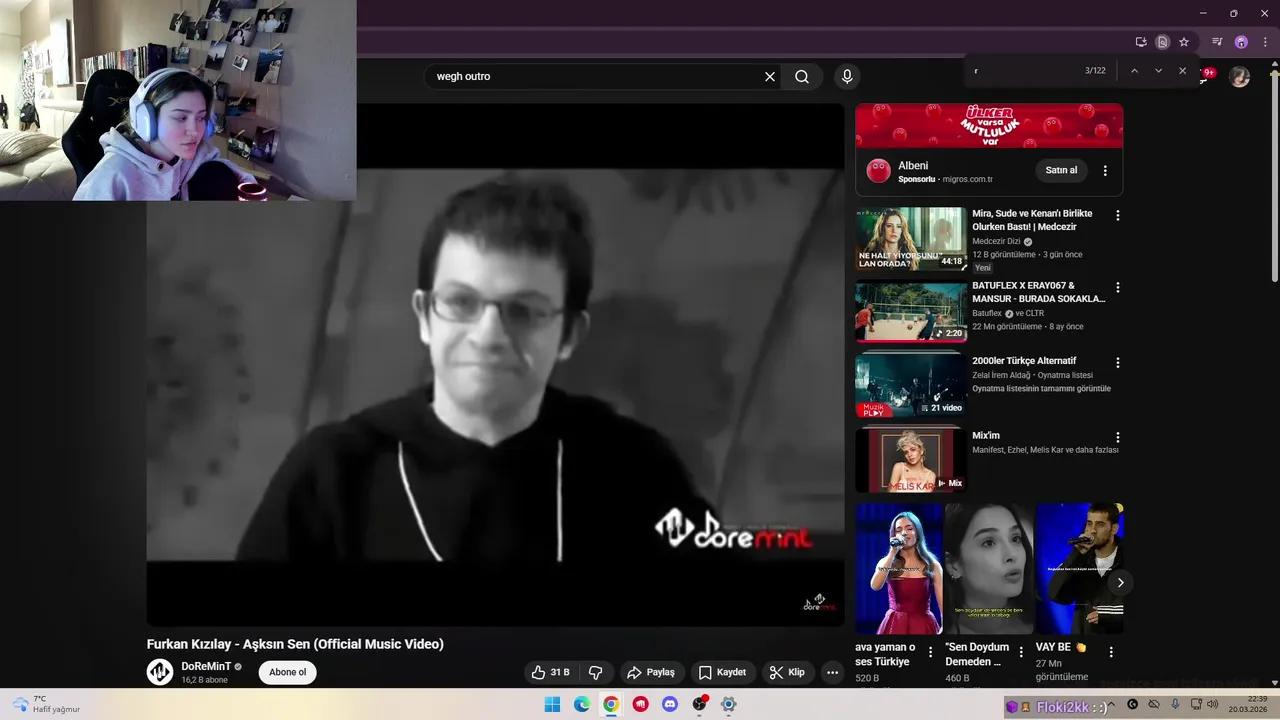Open the video's more actions menu
This screenshot has width=1280, height=720.
pyautogui.click(x=832, y=672)
